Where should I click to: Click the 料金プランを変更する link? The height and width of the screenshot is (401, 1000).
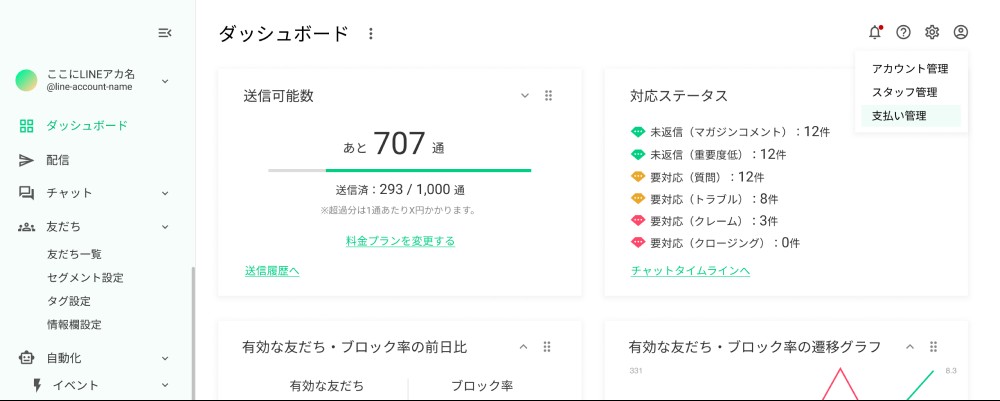click(x=400, y=241)
